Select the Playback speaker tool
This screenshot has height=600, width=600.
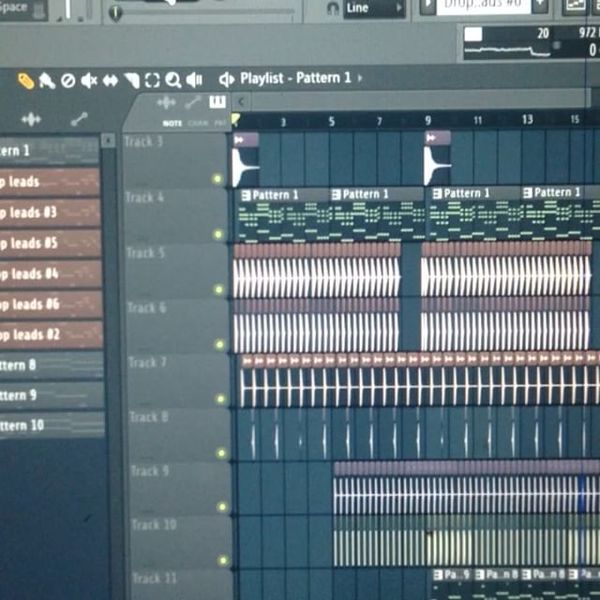pyautogui.click(x=194, y=80)
